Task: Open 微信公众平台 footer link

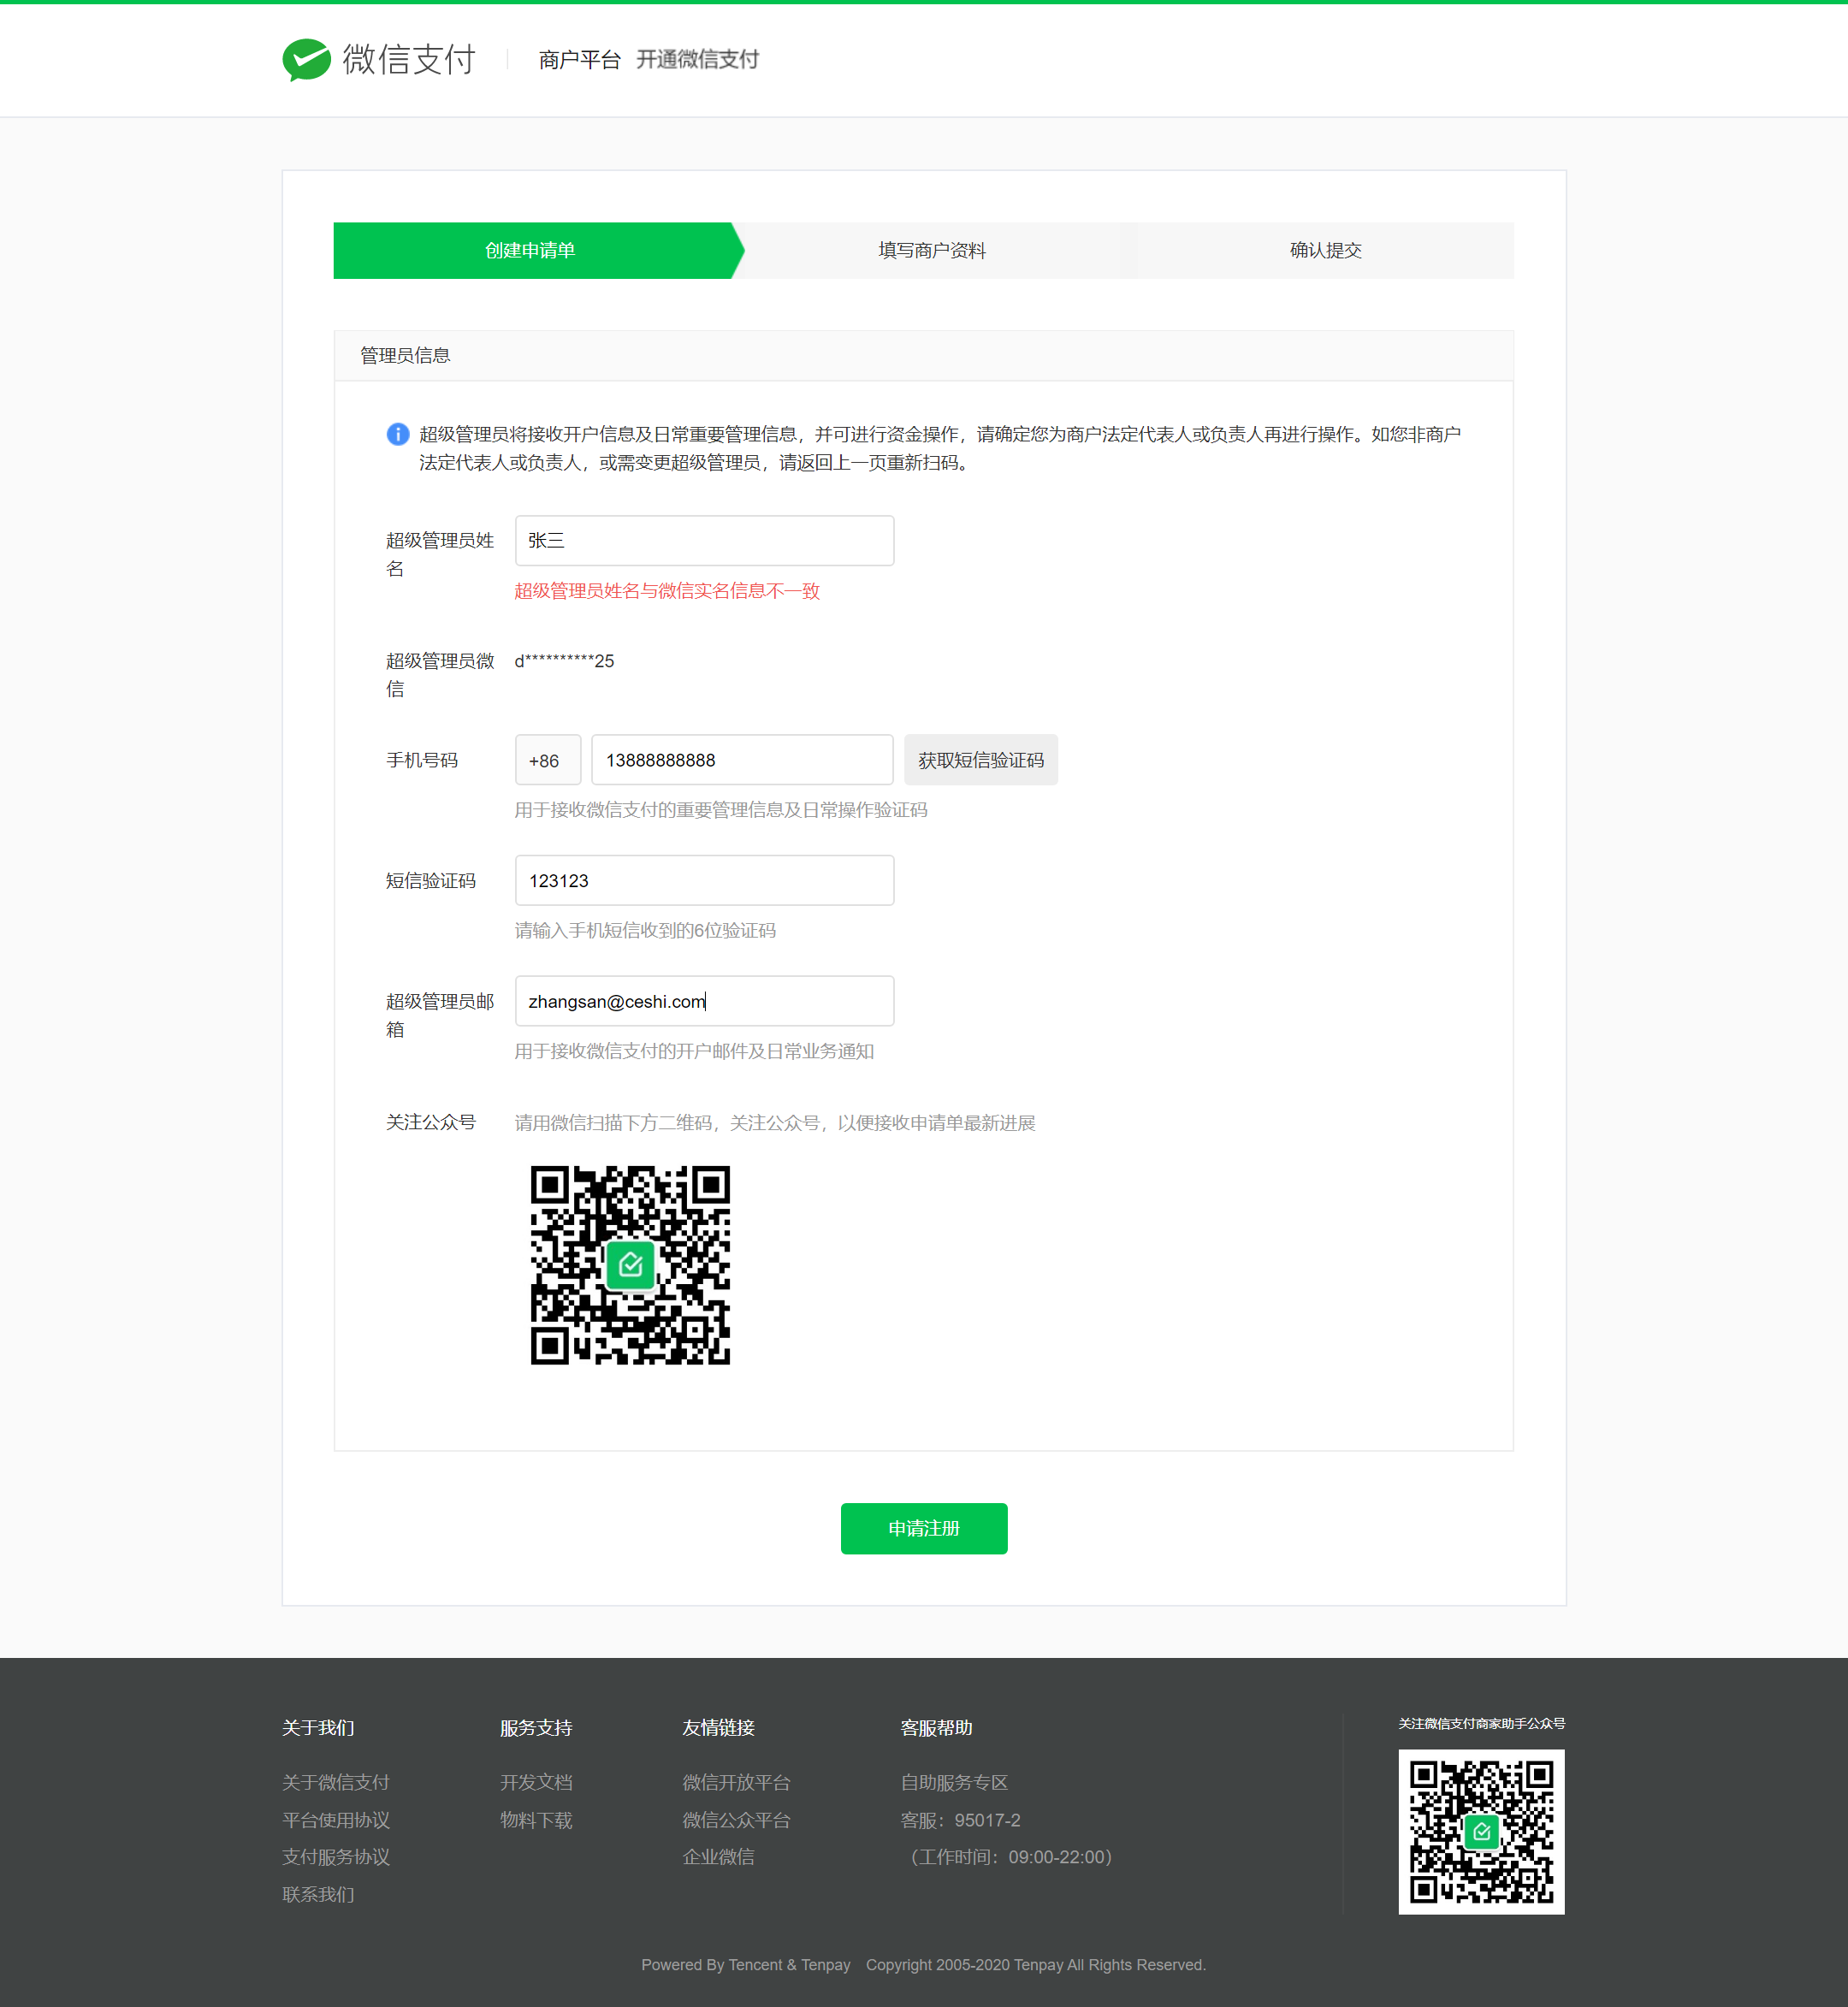Action: click(736, 1820)
